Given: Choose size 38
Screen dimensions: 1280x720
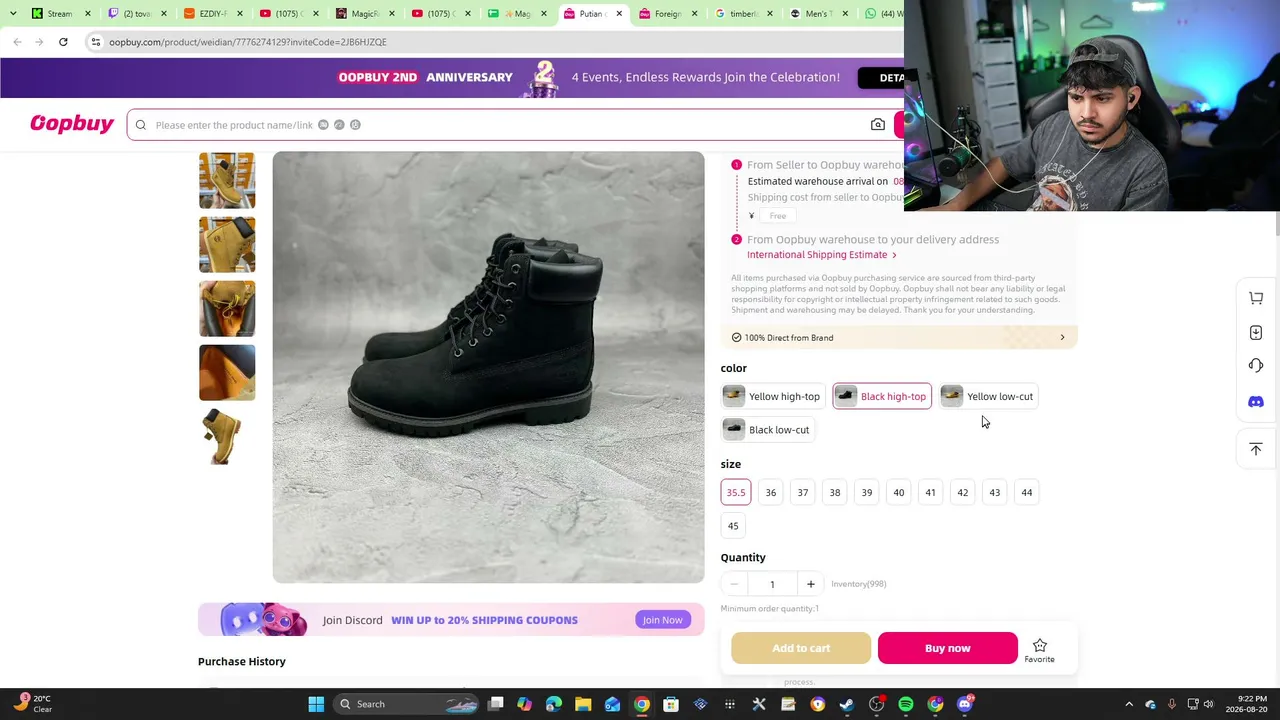Looking at the screenshot, I should pos(834,492).
